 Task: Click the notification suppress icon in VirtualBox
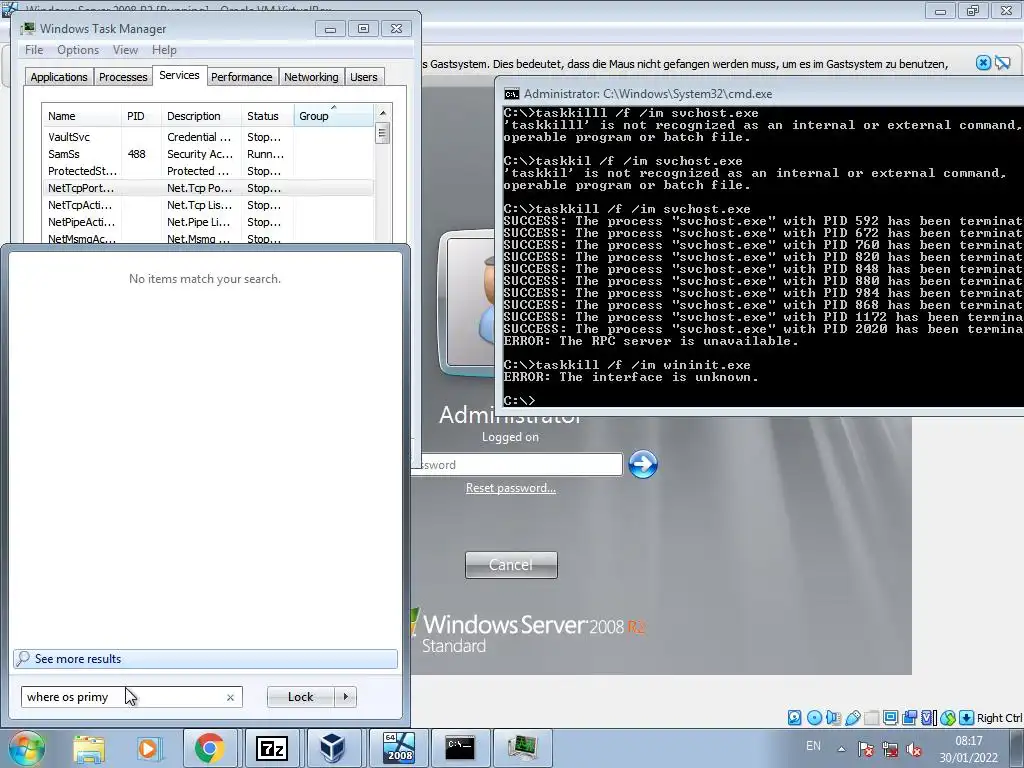click(1002, 63)
